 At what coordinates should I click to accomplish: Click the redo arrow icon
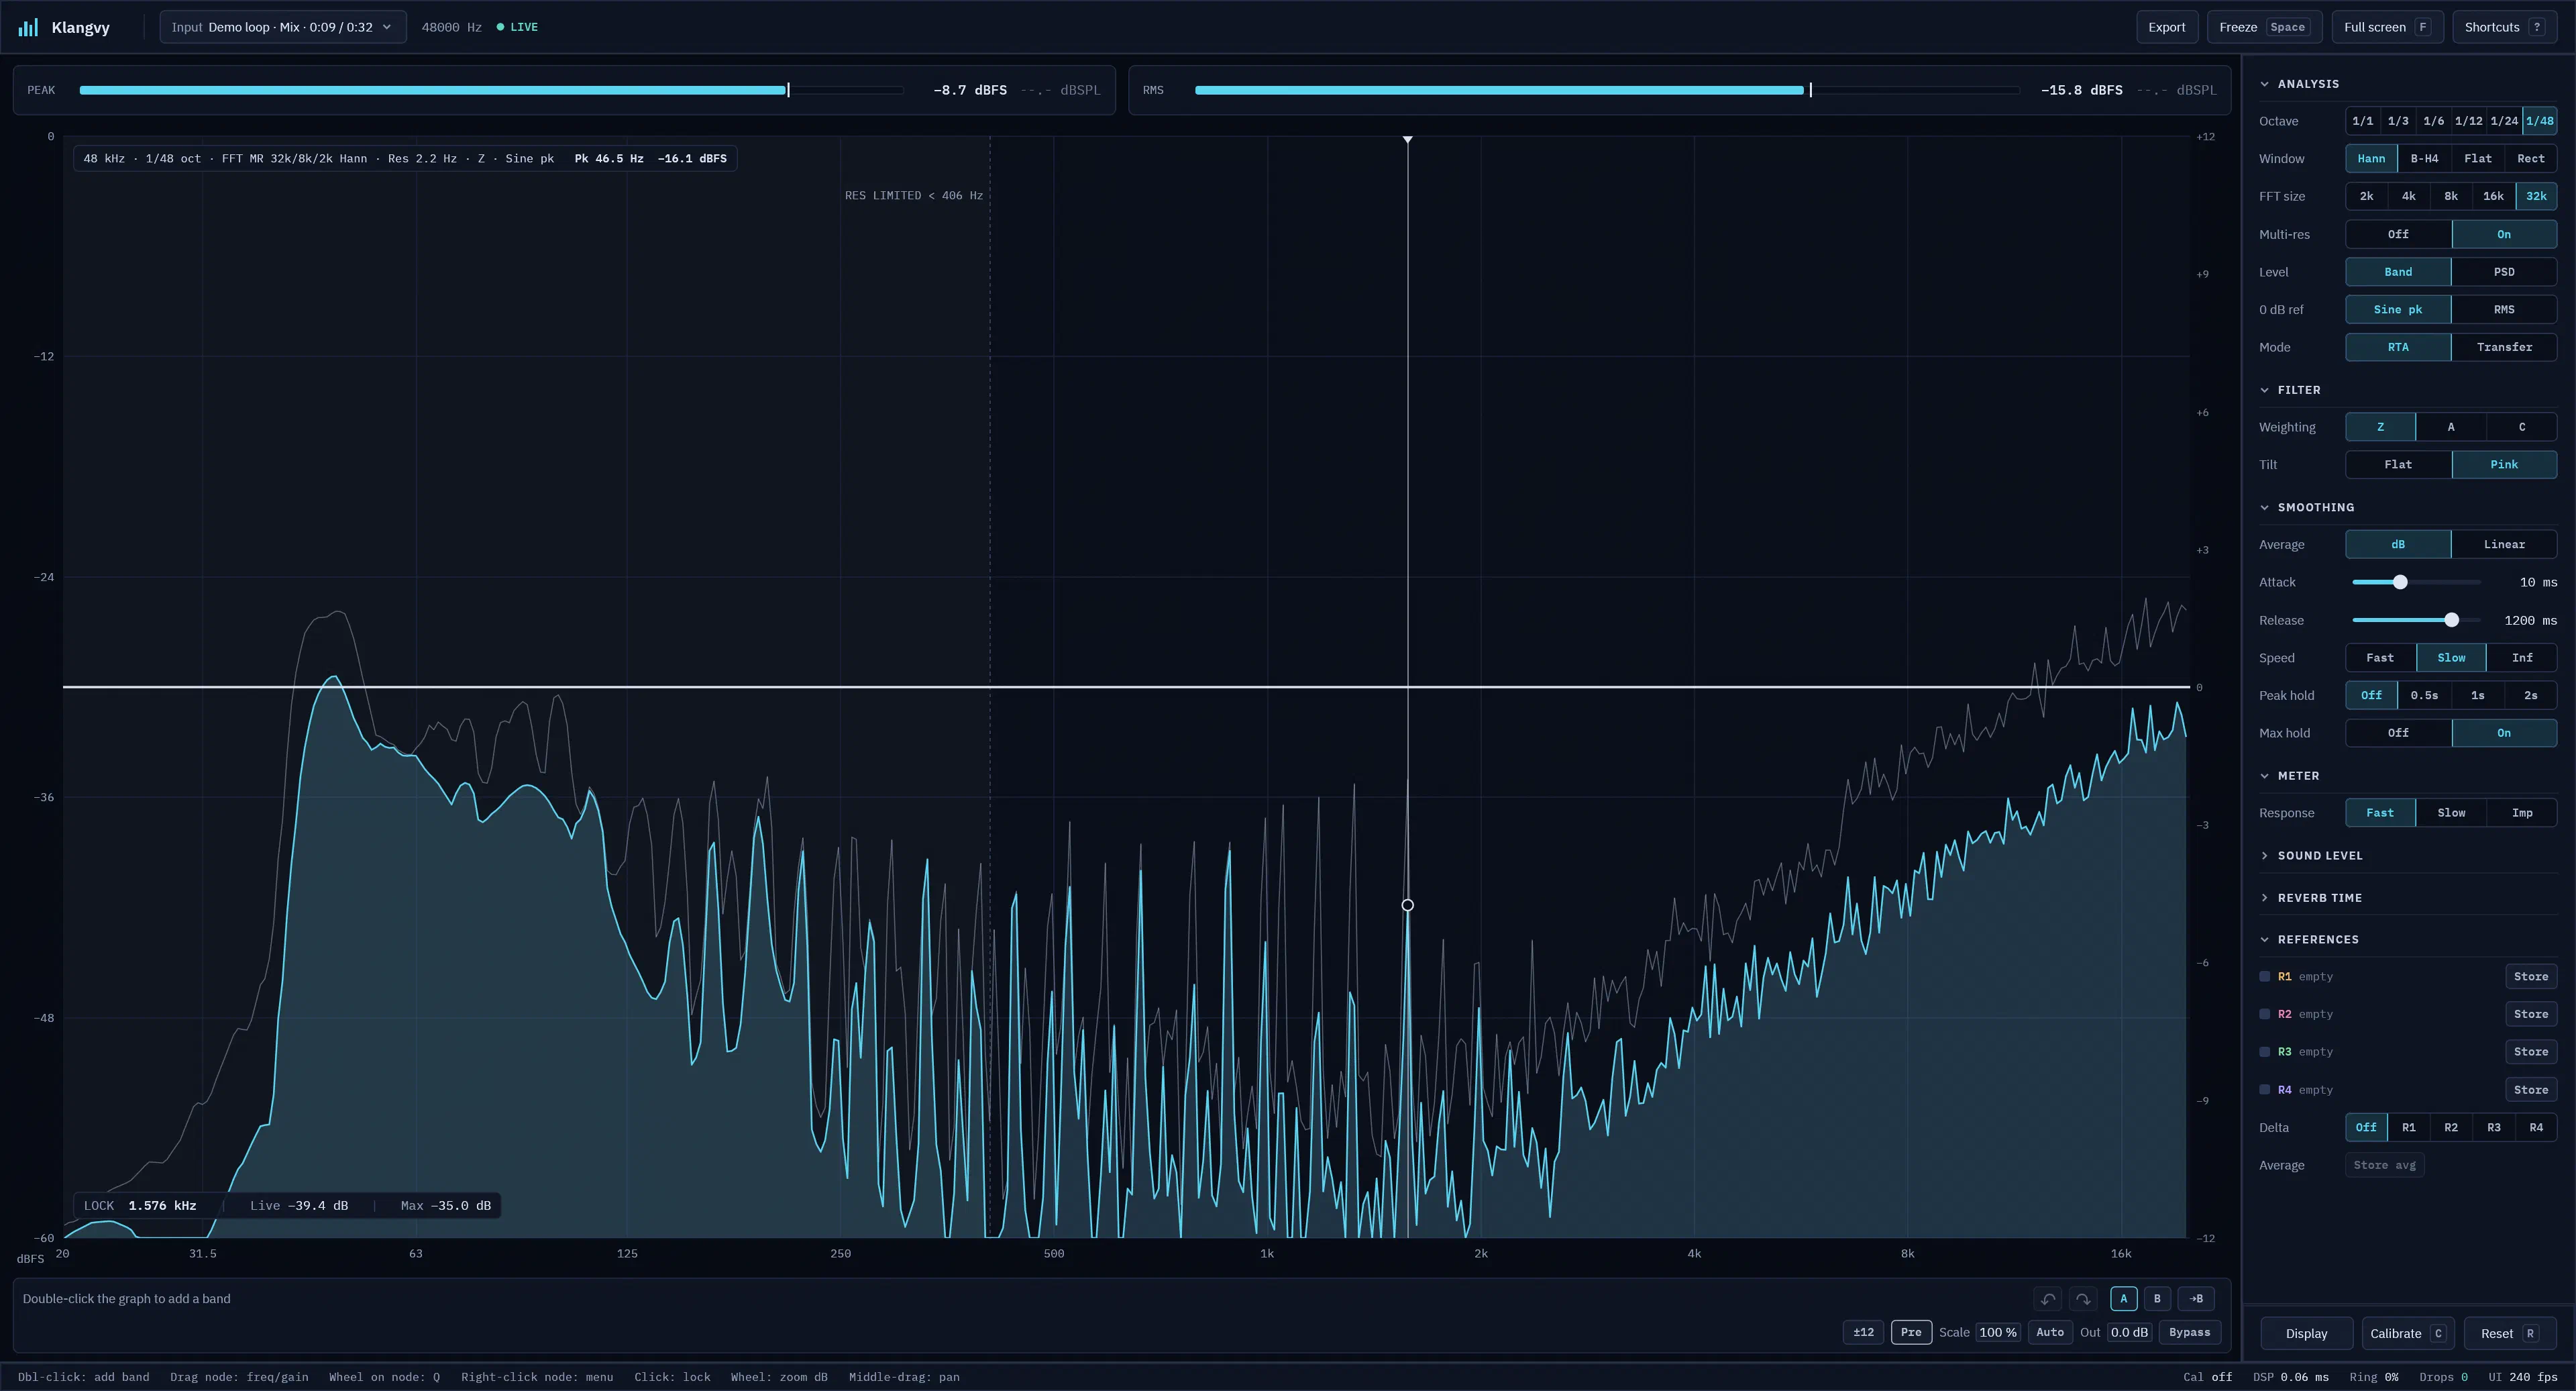(2083, 1299)
